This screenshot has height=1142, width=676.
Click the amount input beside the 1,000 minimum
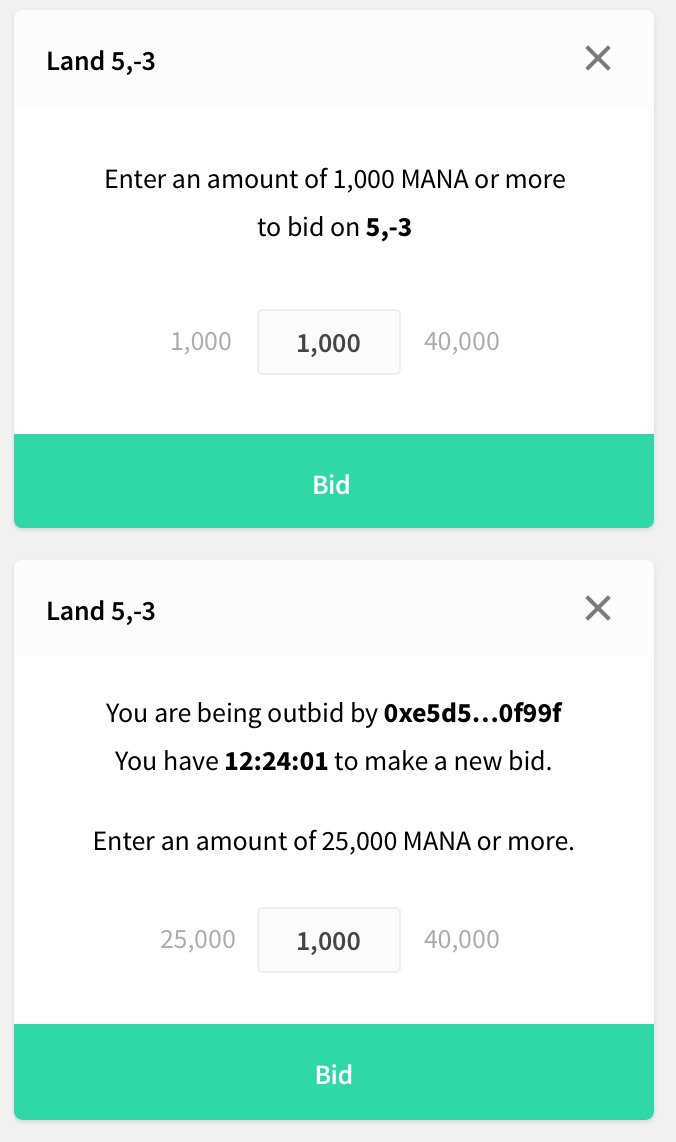click(329, 342)
